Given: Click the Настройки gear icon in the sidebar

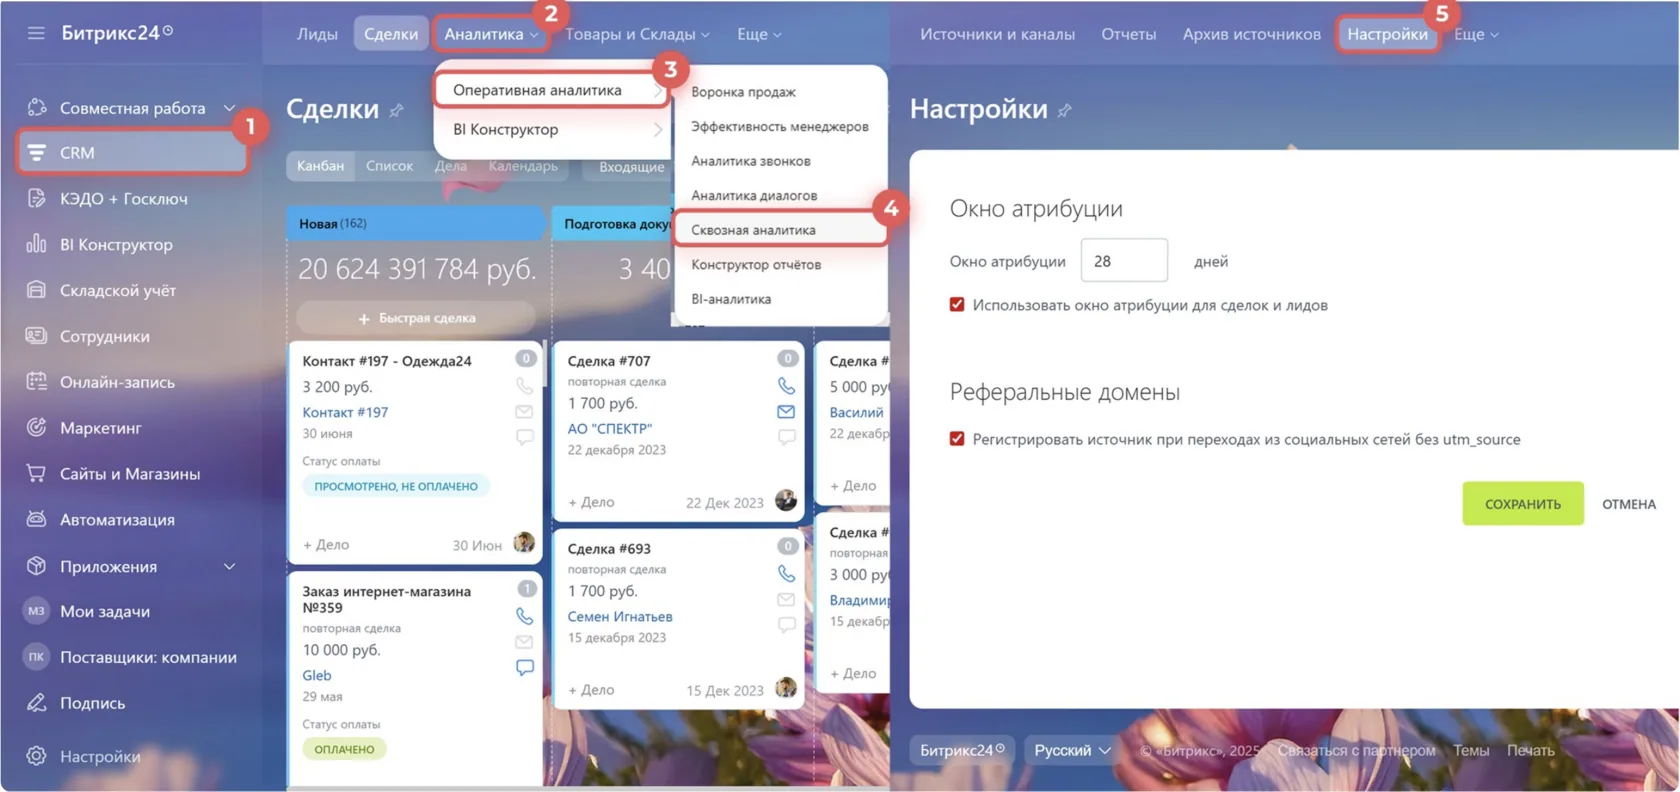Looking at the screenshot, I should (x=36, y=756).
